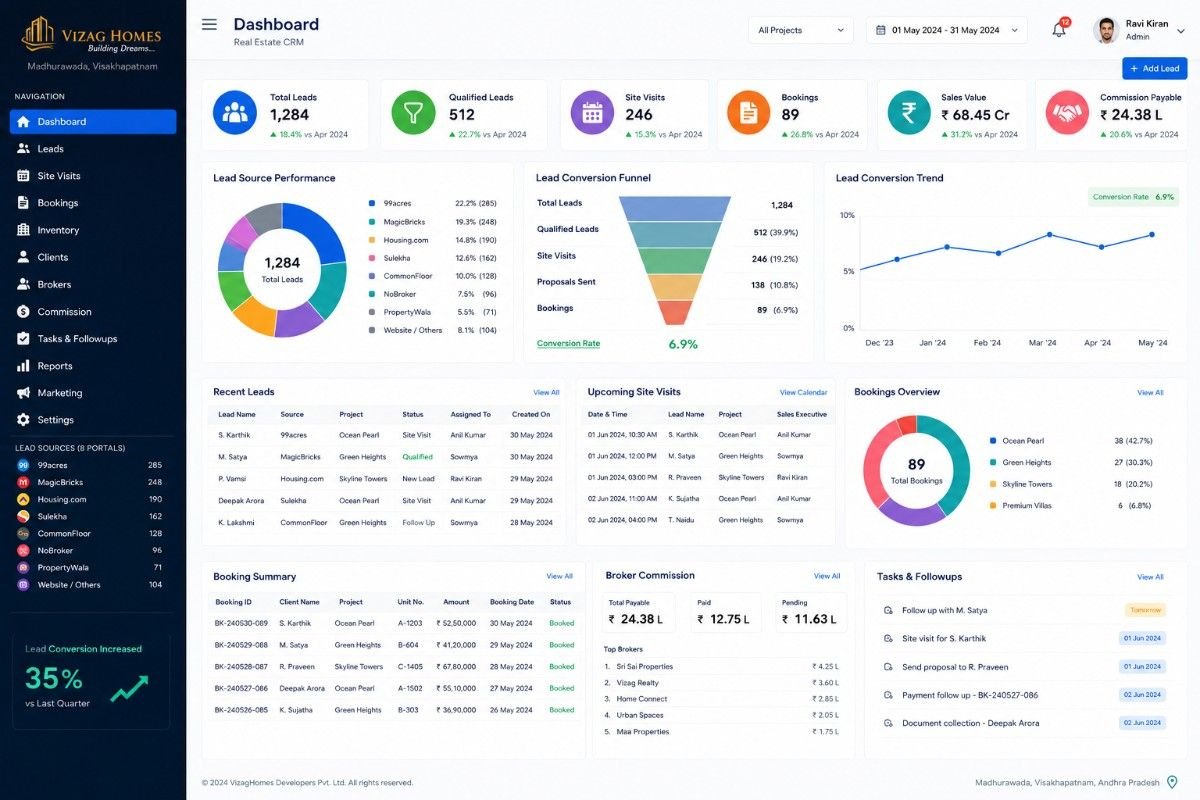Click the Bookings document icon
The image size is (1200, 800).
coord(748,112)
